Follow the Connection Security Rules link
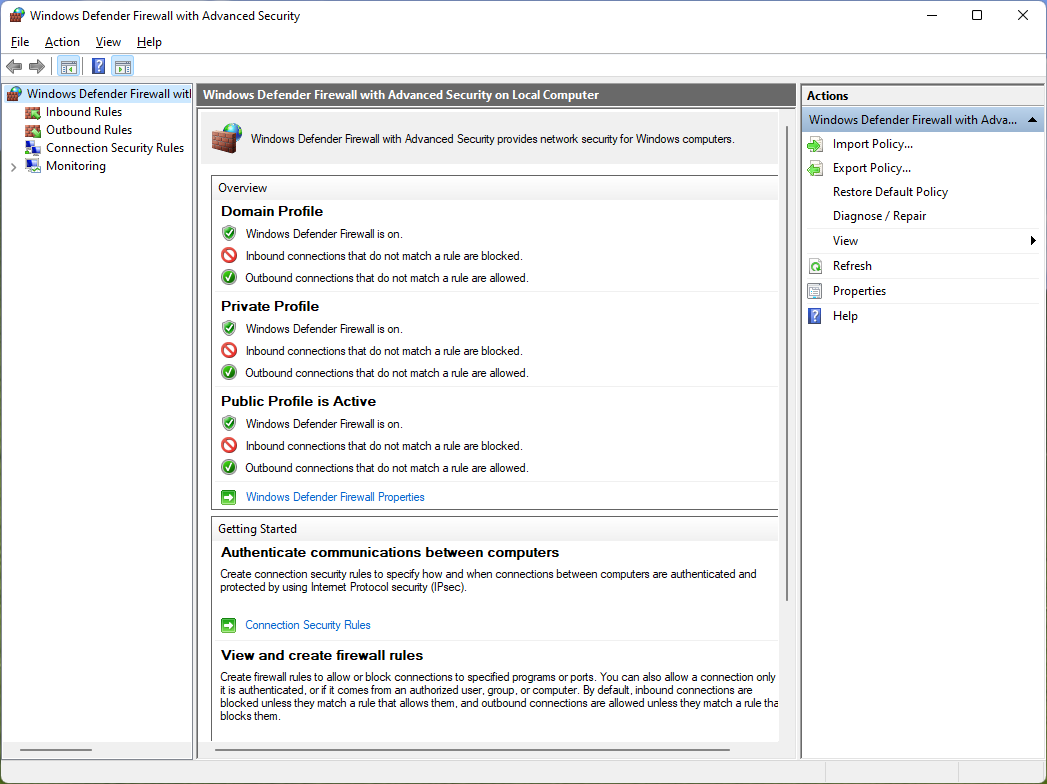This screenshot has height=784, width=1047. pyautogui.click(x=308, y=625)
